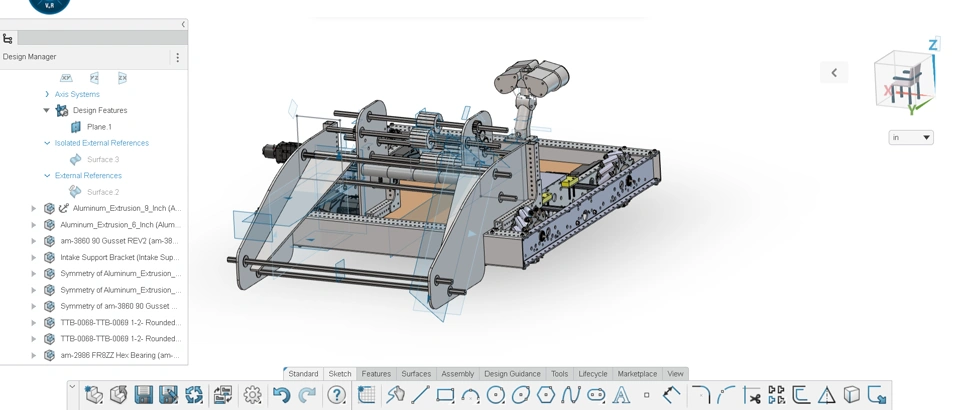Select the Ellipse tool
Viewport: 960px width, 410px height.
point(520,395)
